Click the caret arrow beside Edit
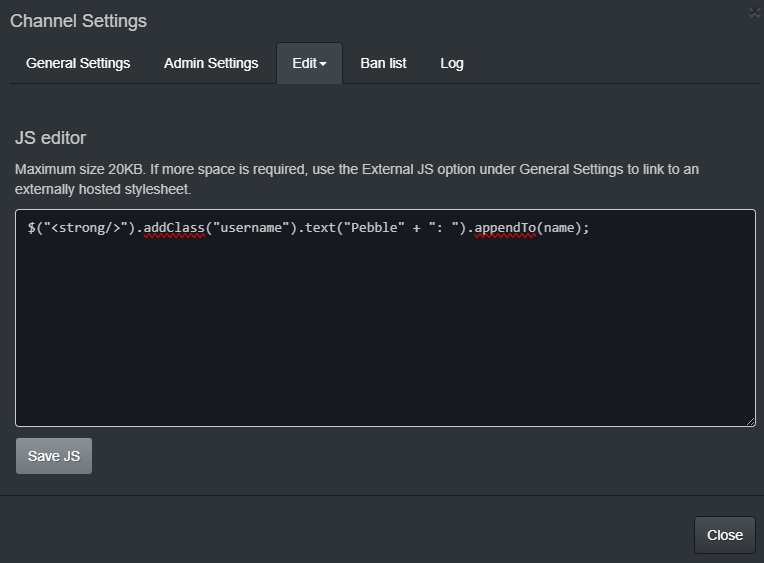 323,64
